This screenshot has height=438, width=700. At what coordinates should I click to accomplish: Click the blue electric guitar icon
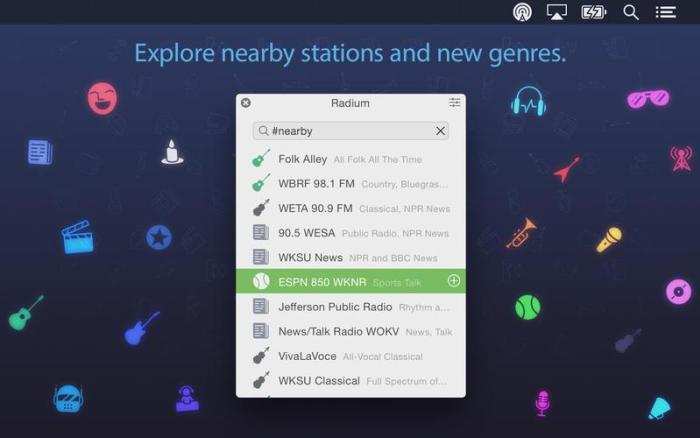142,329
